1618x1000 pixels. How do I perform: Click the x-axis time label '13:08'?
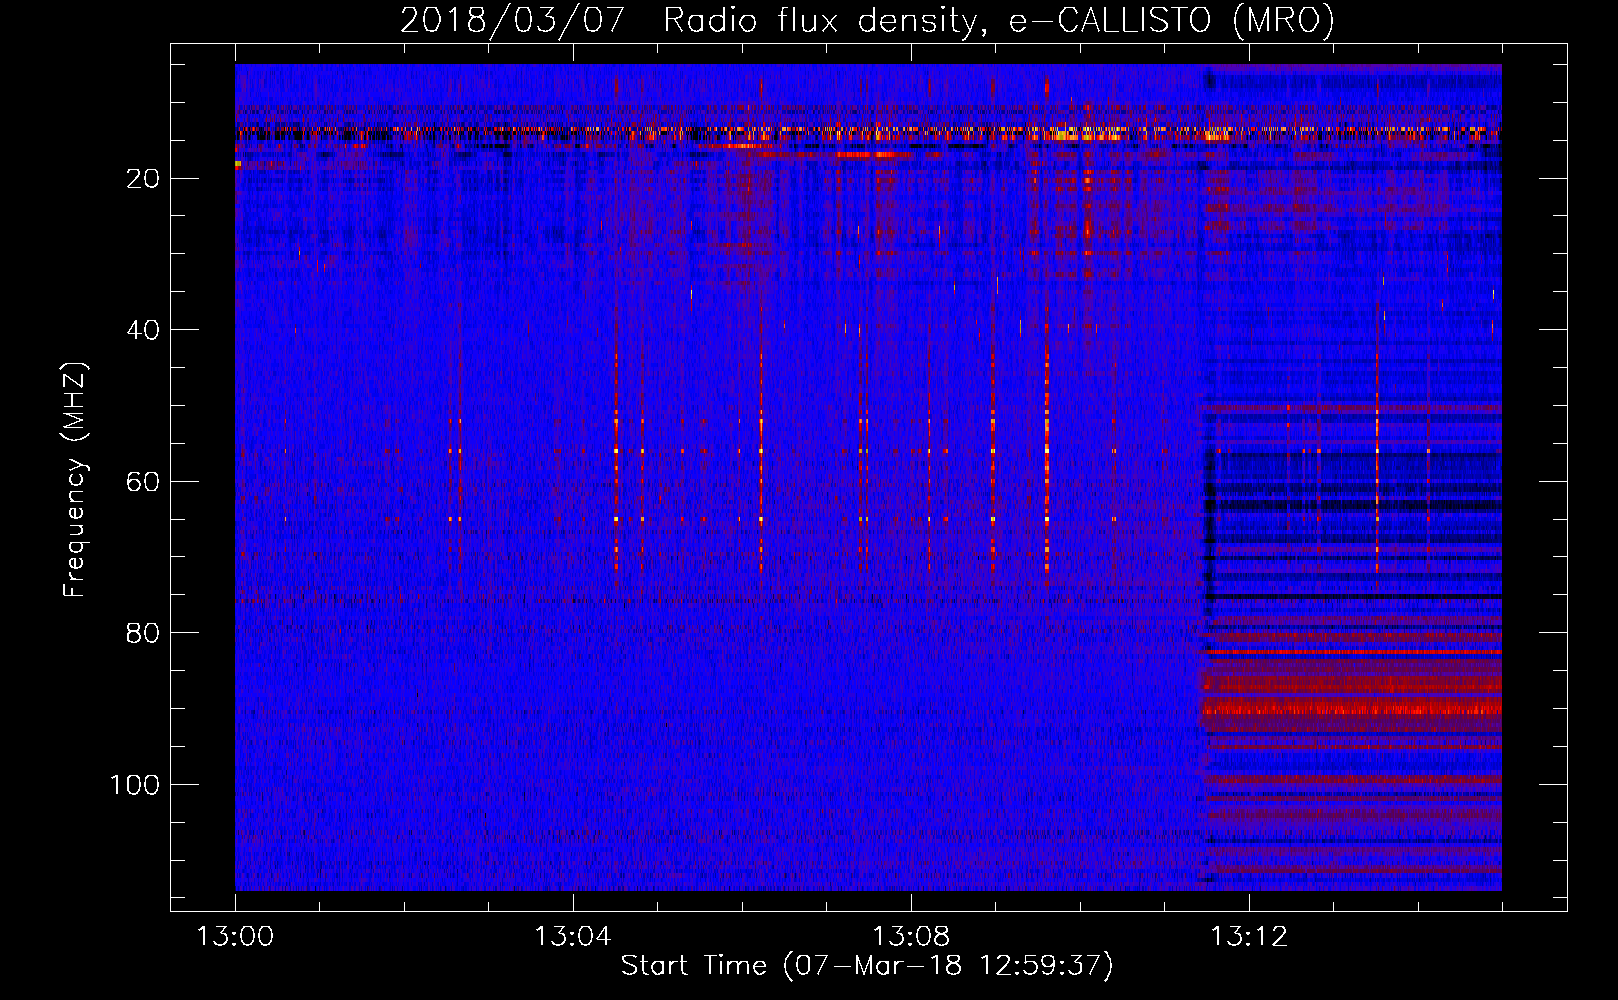pos(910,937)
